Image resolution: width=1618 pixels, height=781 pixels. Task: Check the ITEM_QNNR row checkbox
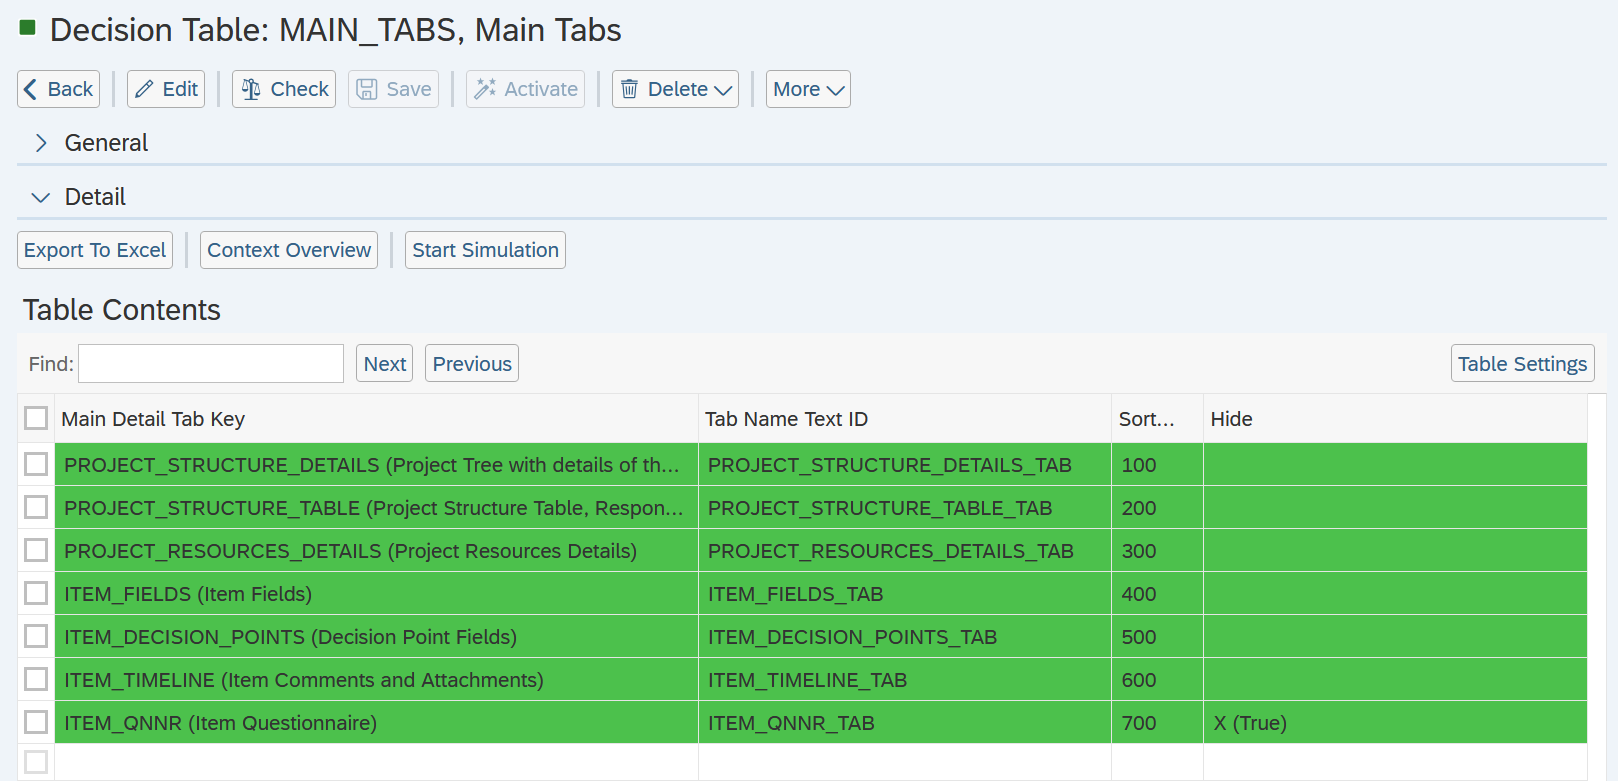coord(36,722)
